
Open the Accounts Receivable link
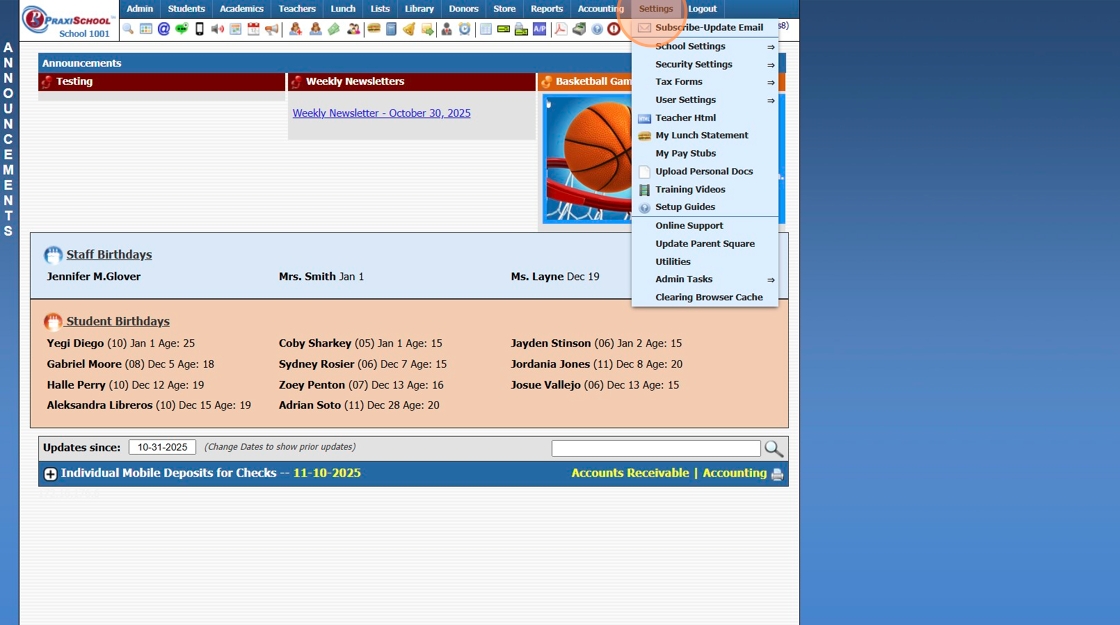click(x=630, y=473)
